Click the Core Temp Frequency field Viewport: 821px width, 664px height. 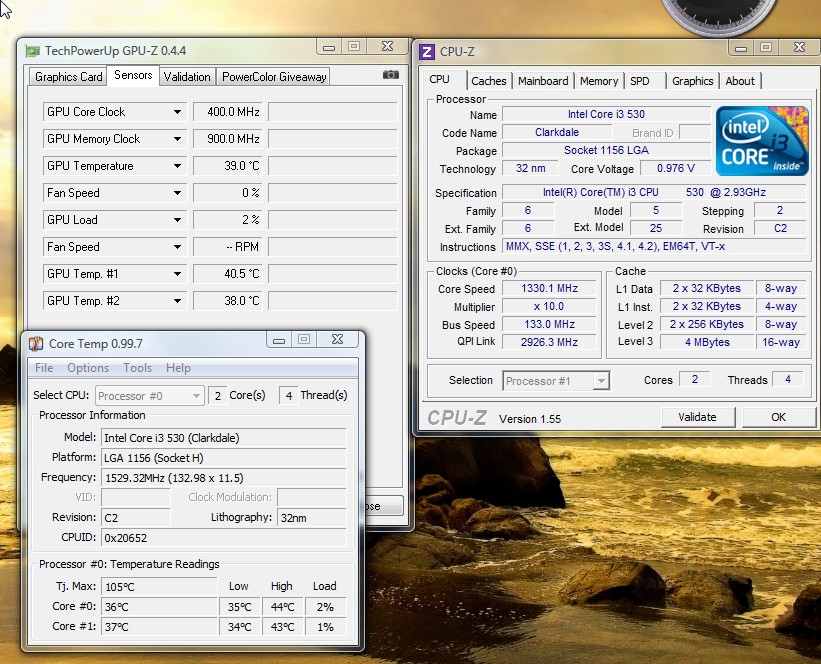(x=224, y=478)
